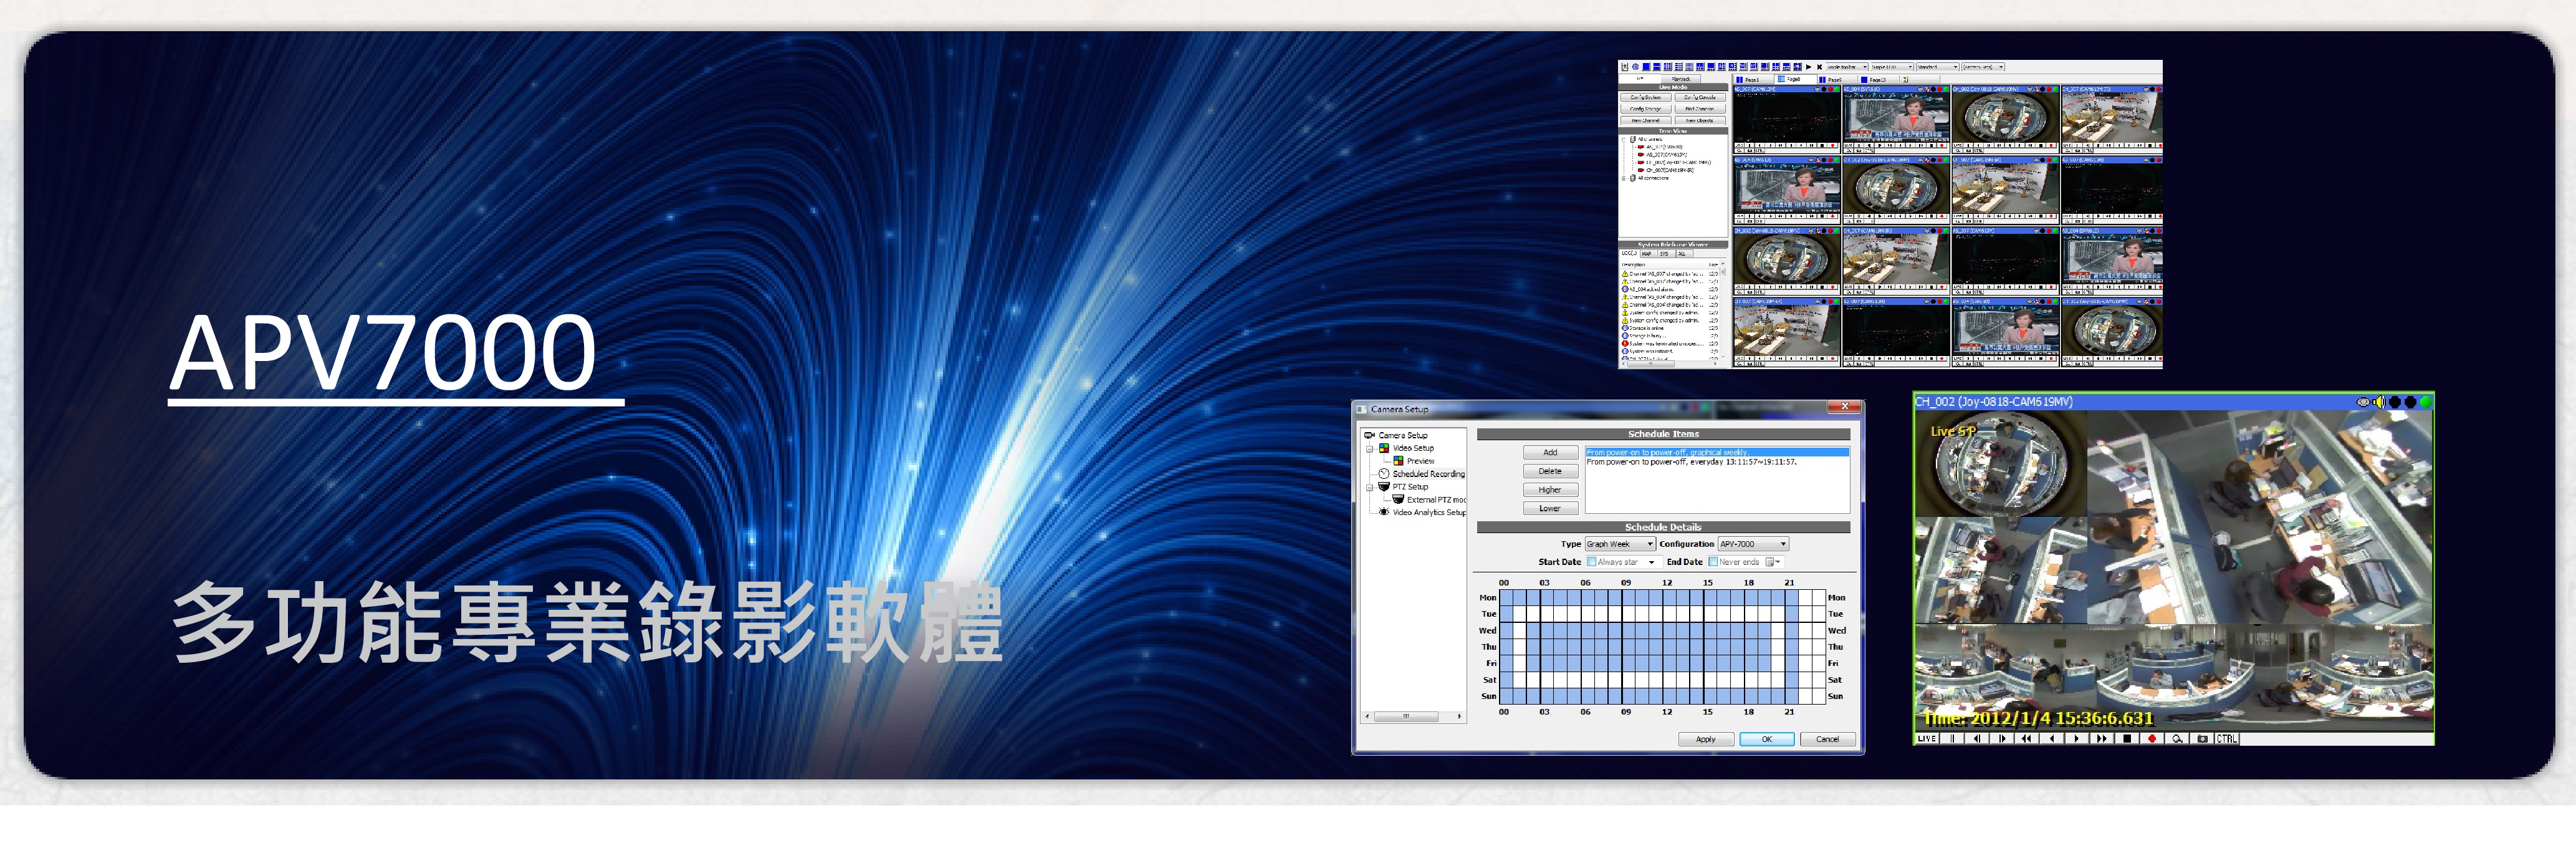
Task: Select schedule item 'graphical weekly'
Action: click(1717, 453)
